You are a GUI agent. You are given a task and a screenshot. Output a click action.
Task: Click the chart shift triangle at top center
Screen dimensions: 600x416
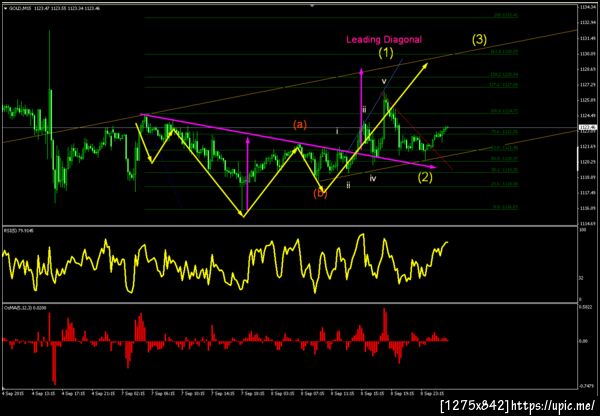[x=312, y=6]
